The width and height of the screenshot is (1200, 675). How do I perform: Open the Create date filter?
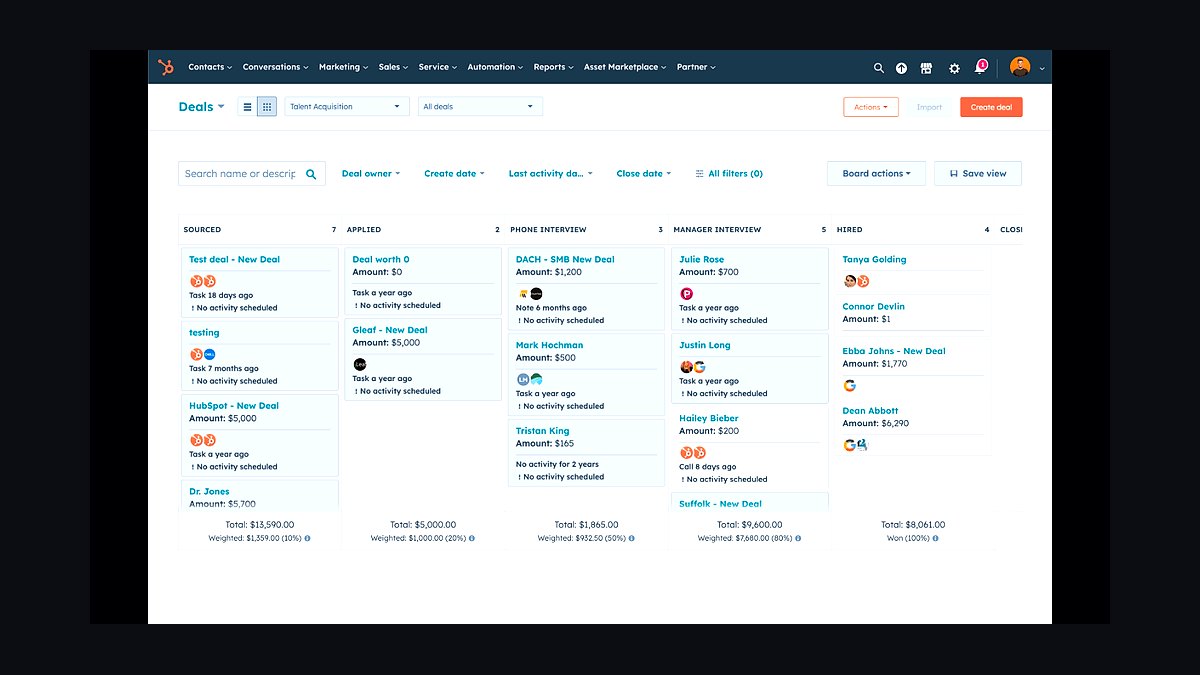pyautogui.click(x=454, y=174)
